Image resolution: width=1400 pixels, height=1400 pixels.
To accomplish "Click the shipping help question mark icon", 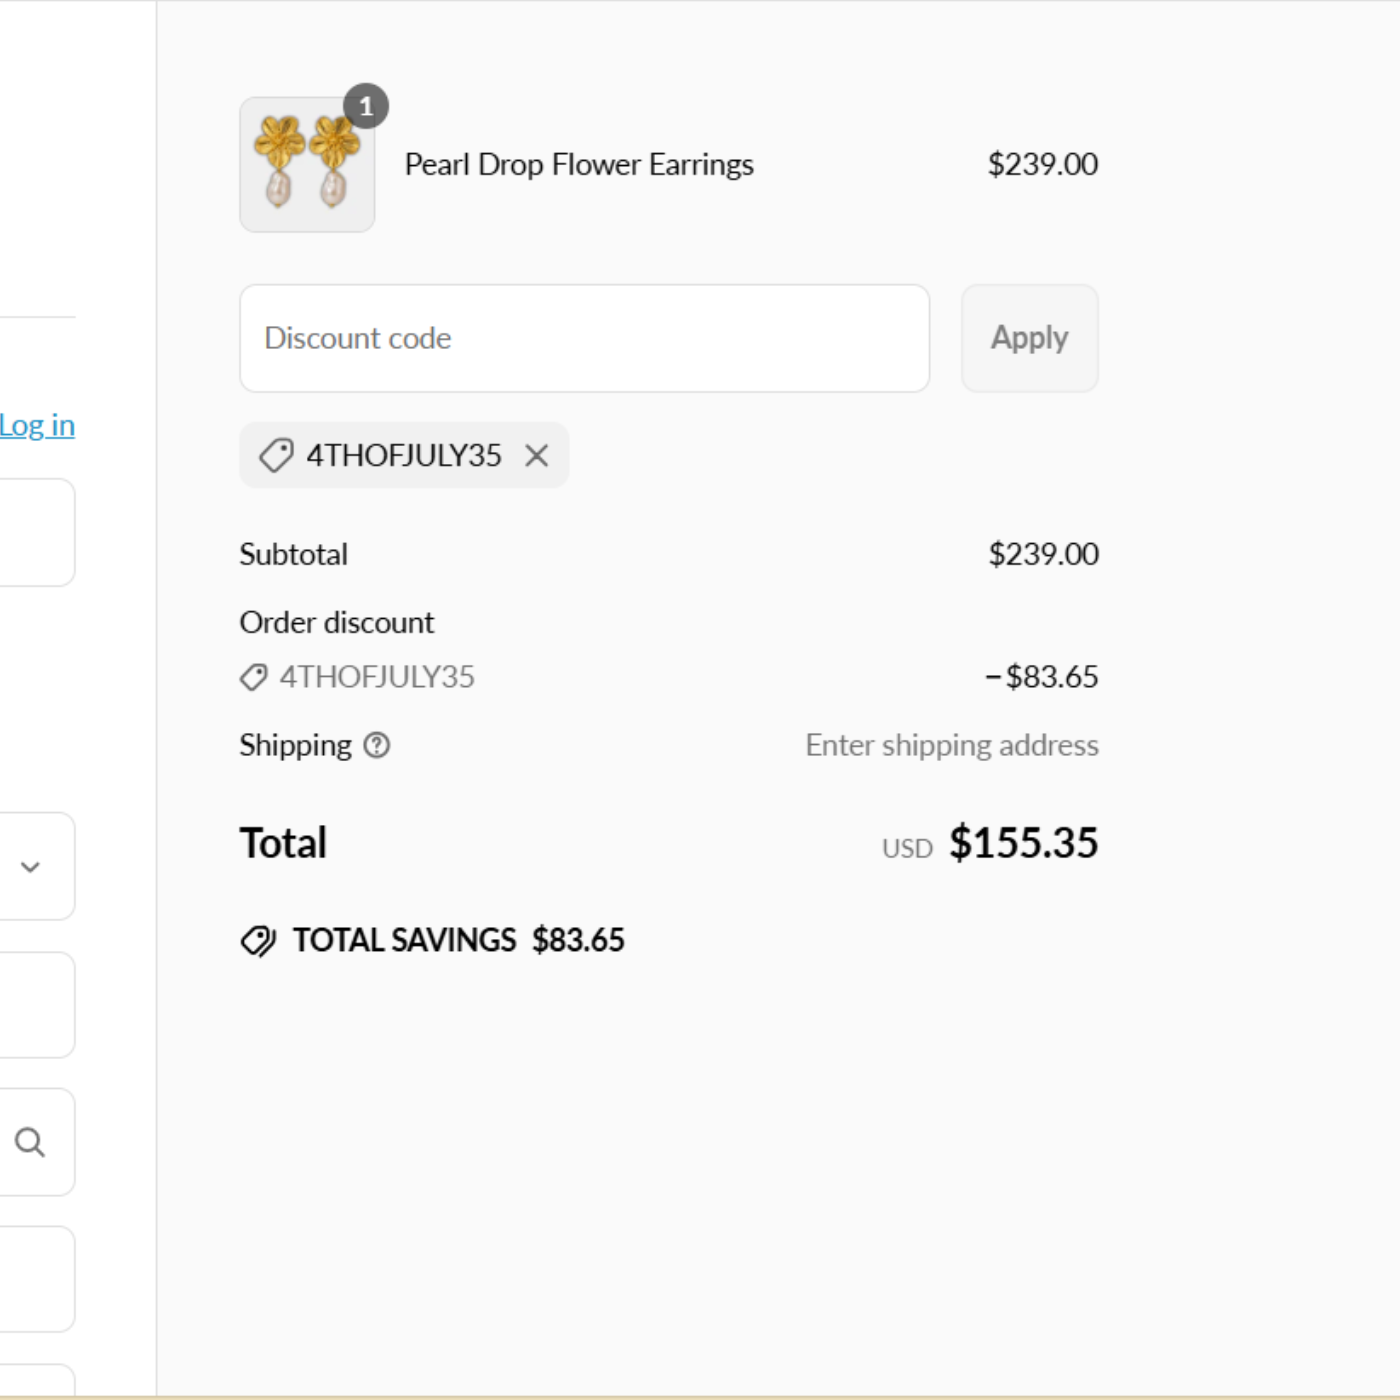I will (377, 745).
